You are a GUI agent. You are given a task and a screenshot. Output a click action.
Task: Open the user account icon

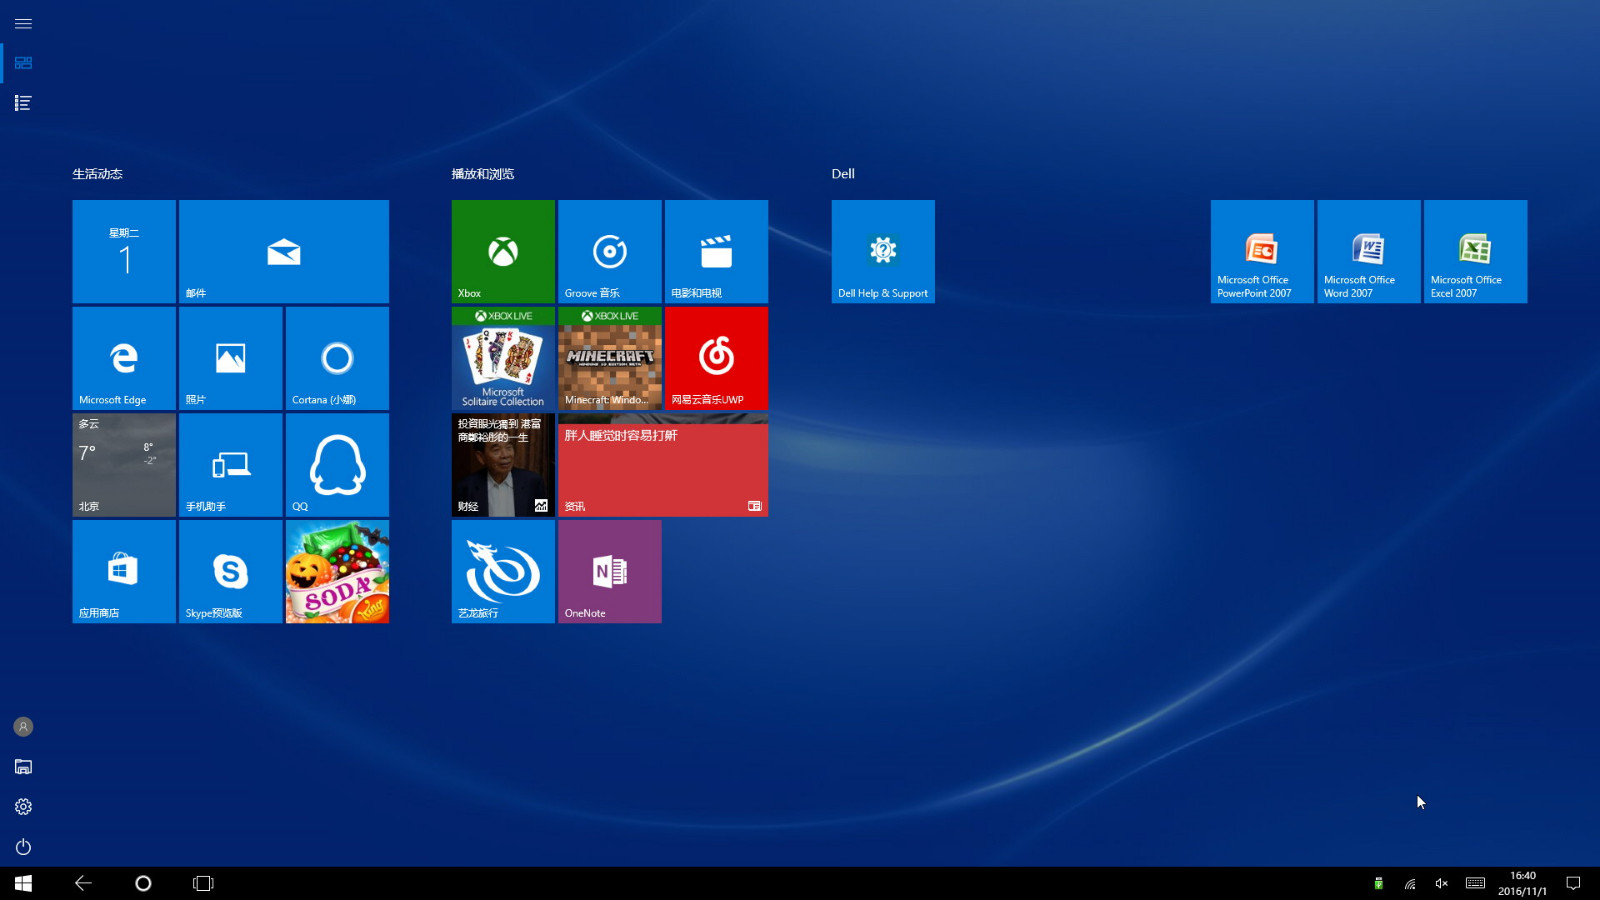tap(23, 727)
